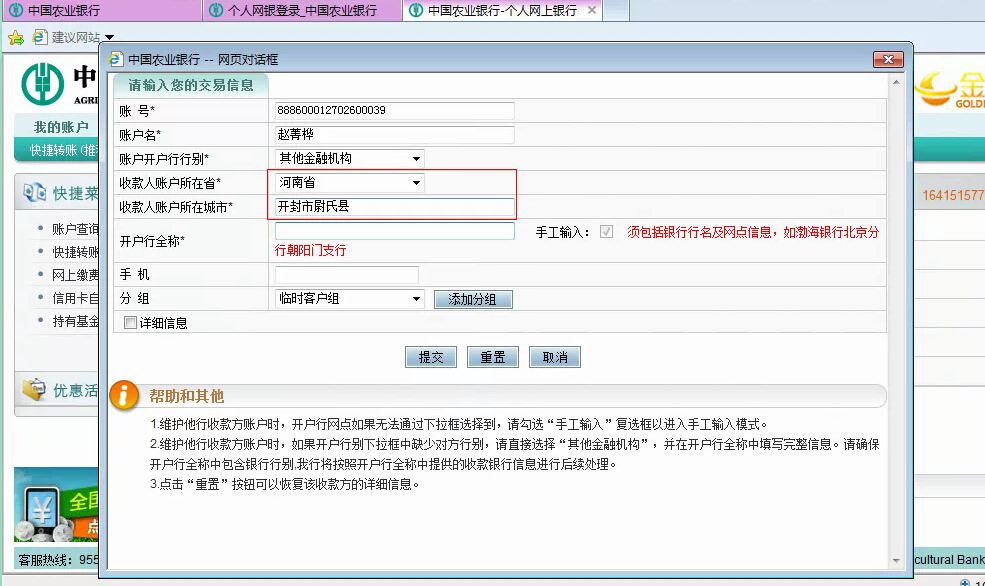Click the 取消 cancel button
The width and height of the screenshot is (985, 586).
(x=555, y=357)
